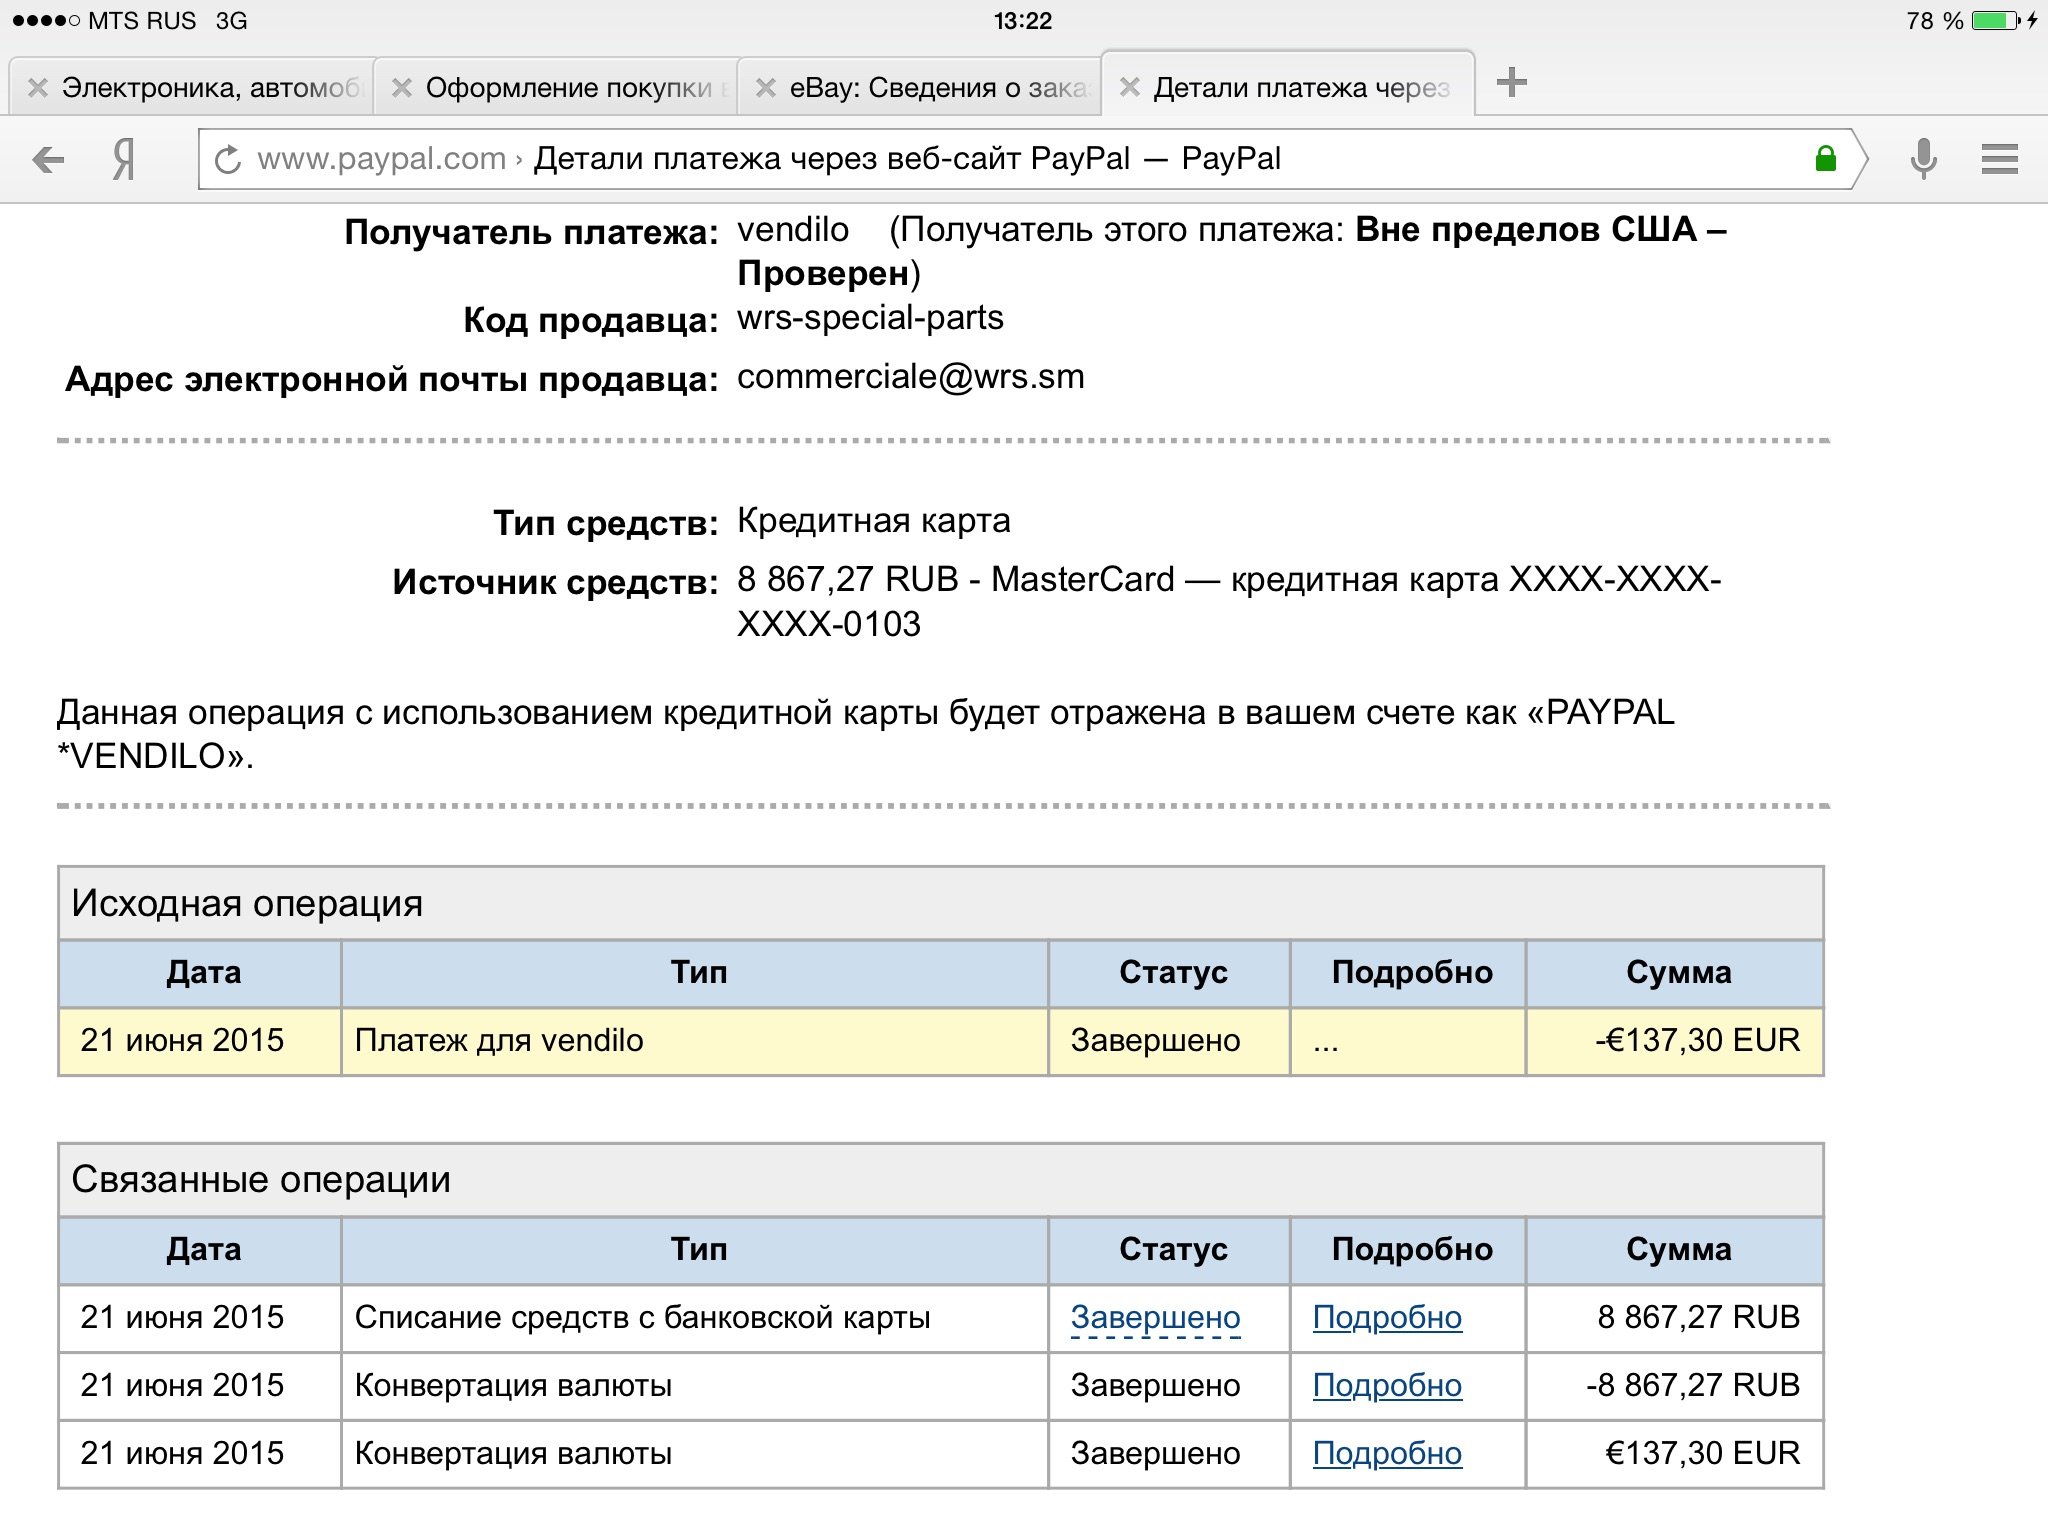Close the Детали платежа tab
This screenshot has height=1536, width=2048.
coord(1130,88)
